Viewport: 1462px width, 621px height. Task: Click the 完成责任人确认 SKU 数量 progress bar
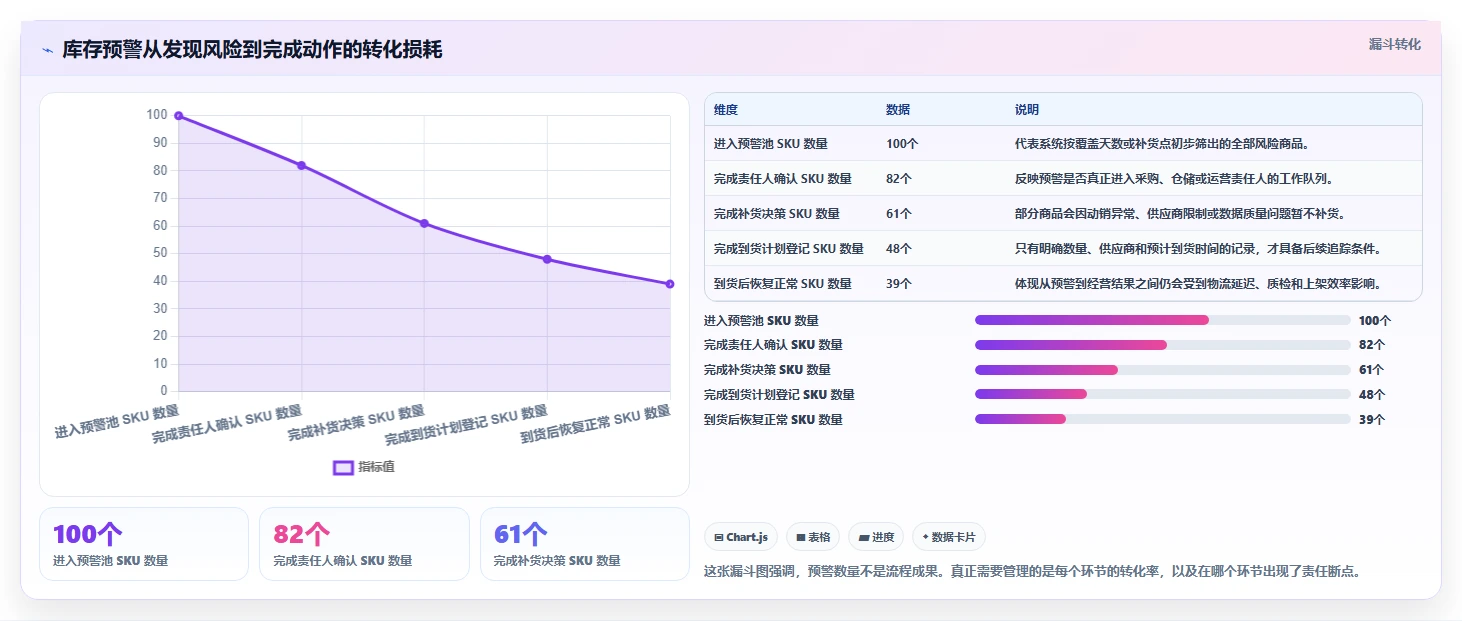[x=1163, y=345]
